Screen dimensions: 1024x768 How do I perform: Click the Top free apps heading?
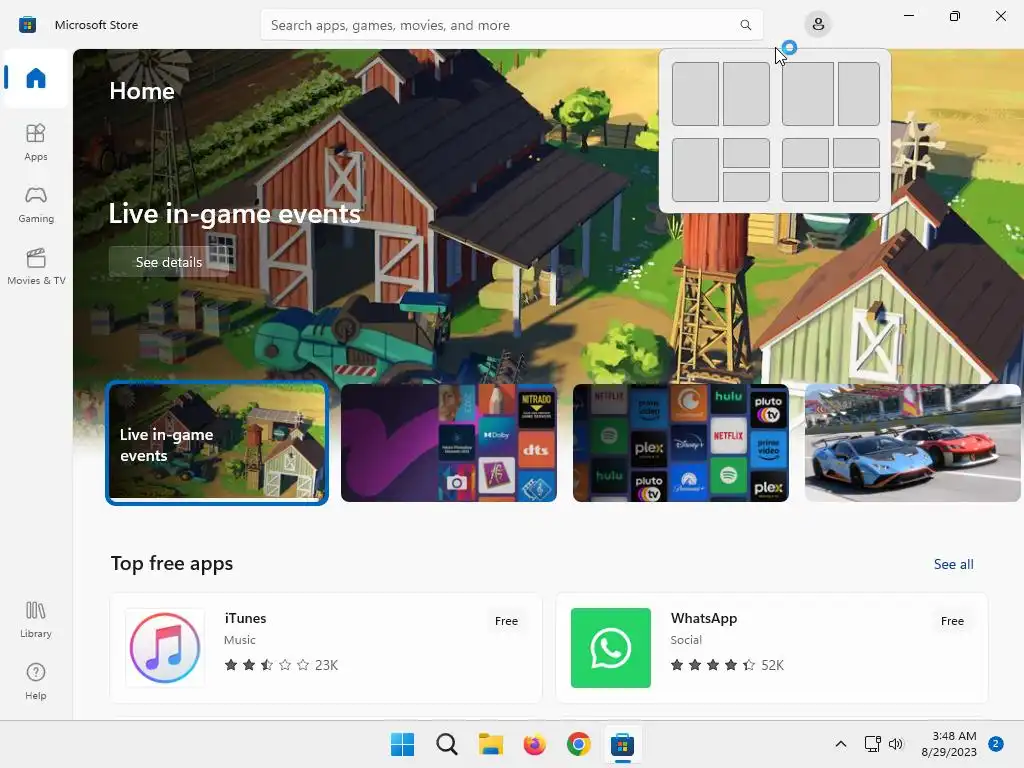172,564
